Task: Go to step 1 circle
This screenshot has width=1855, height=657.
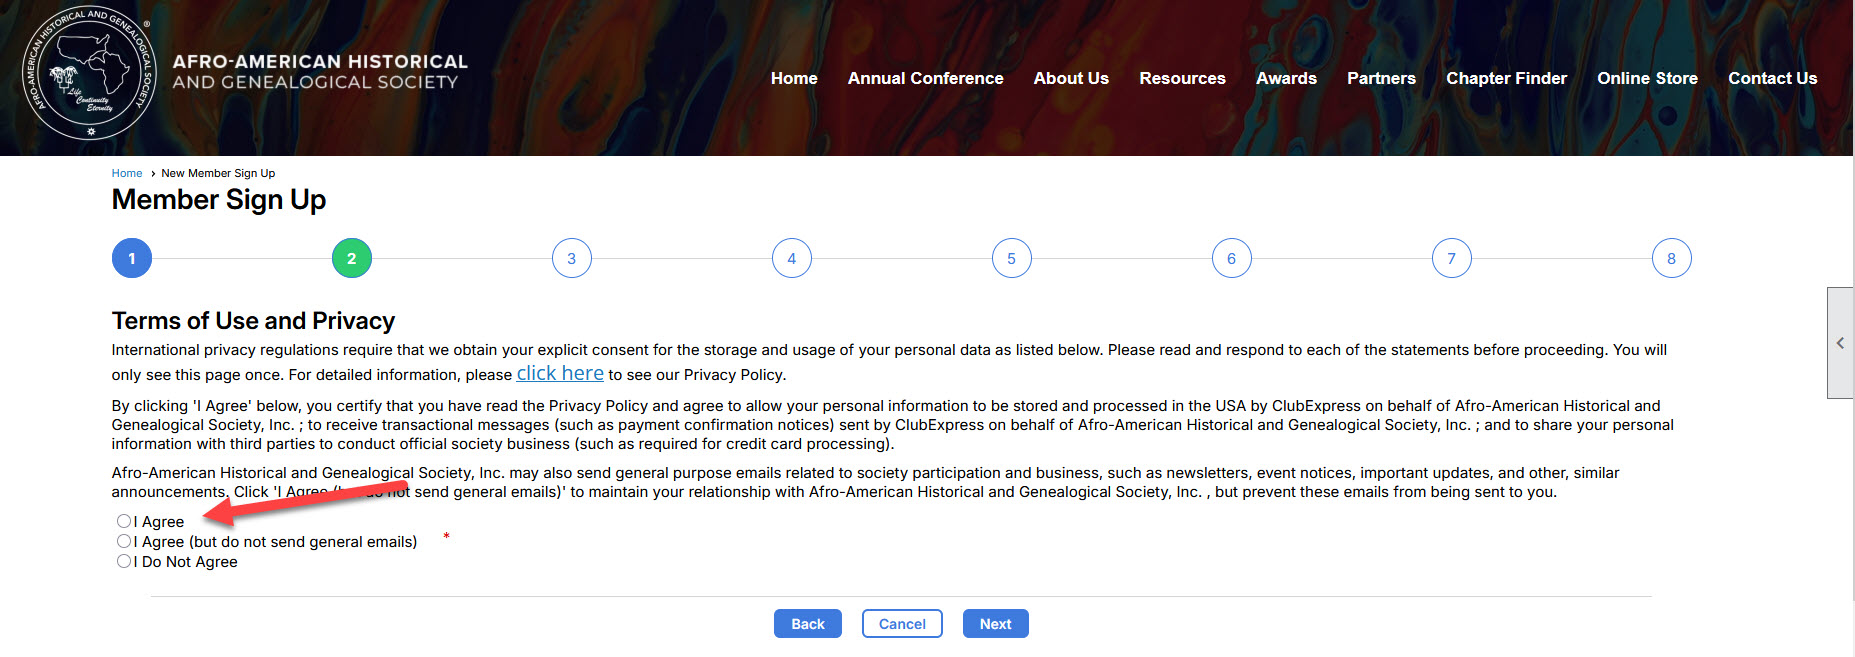Action: [132, 258]
